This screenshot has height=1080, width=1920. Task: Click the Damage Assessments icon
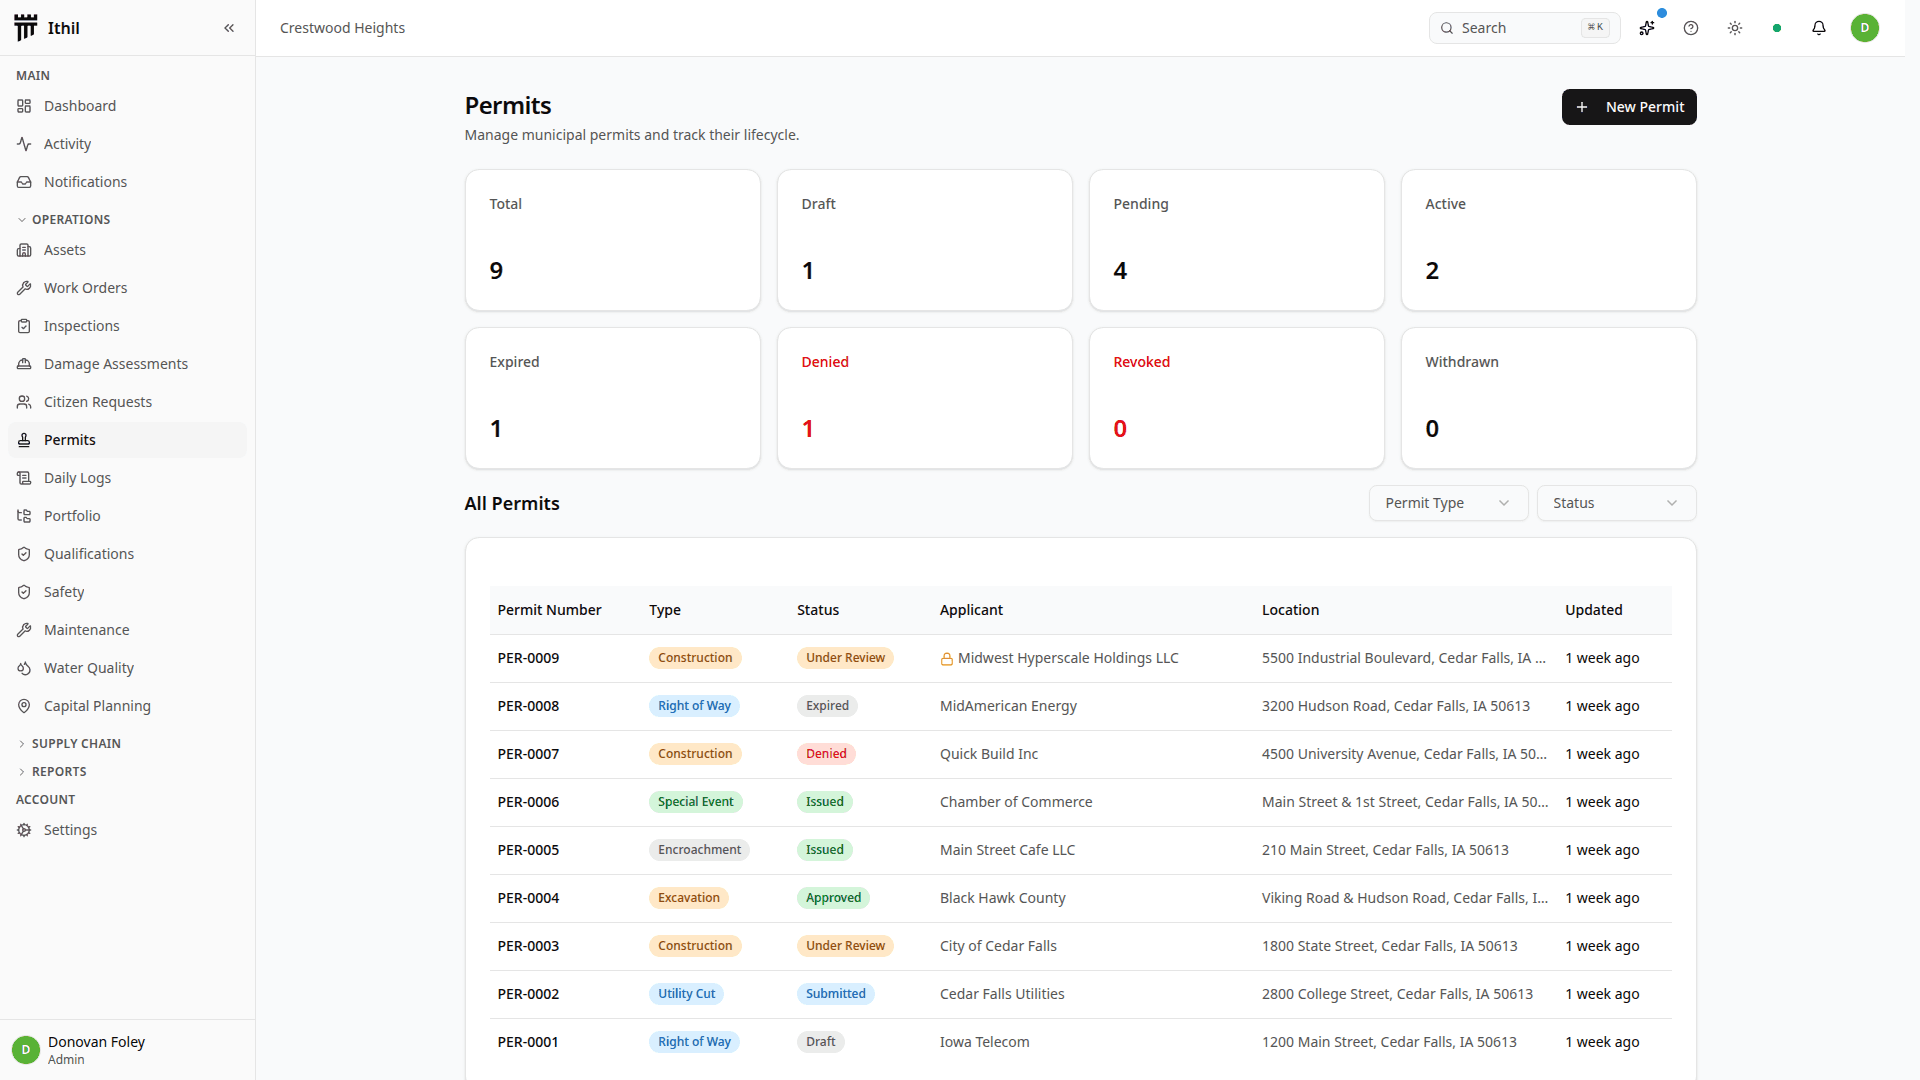coord(24,364)
